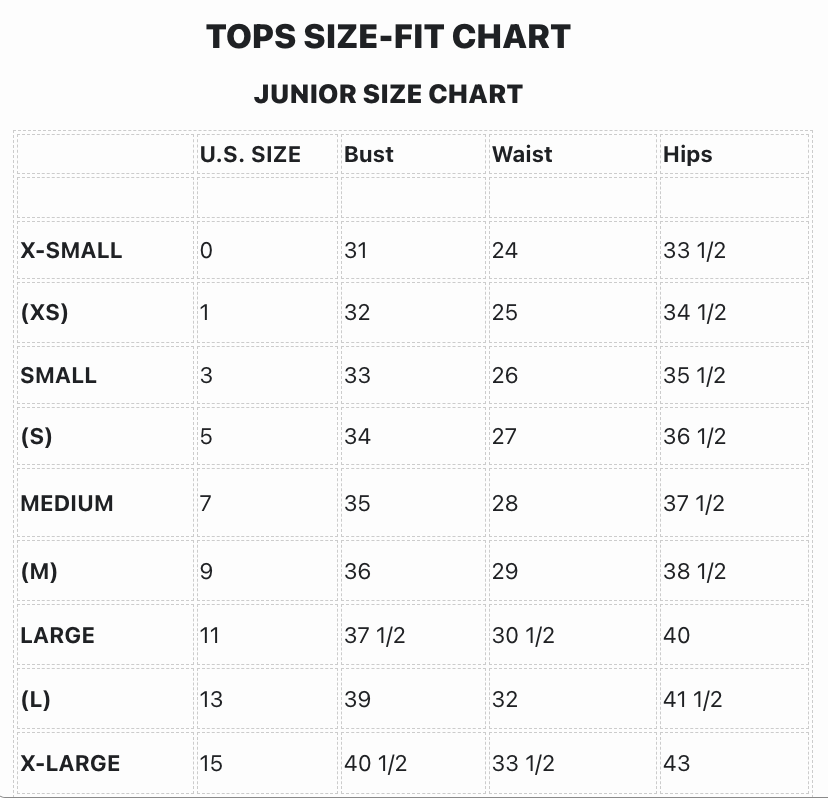Viewport: 828px width, 800px height.
Task: Select the Bust value 39
Action: click(357, 699)
